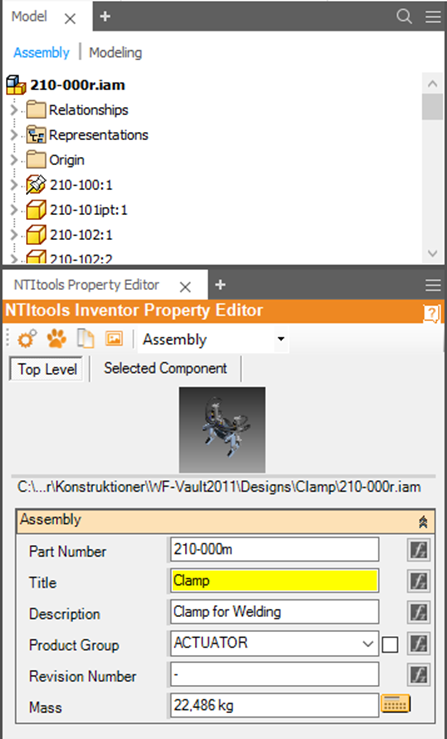Collapse the Assembly properties section
The width and height of the screenshot is (447, 739).
tap(423, 521)
